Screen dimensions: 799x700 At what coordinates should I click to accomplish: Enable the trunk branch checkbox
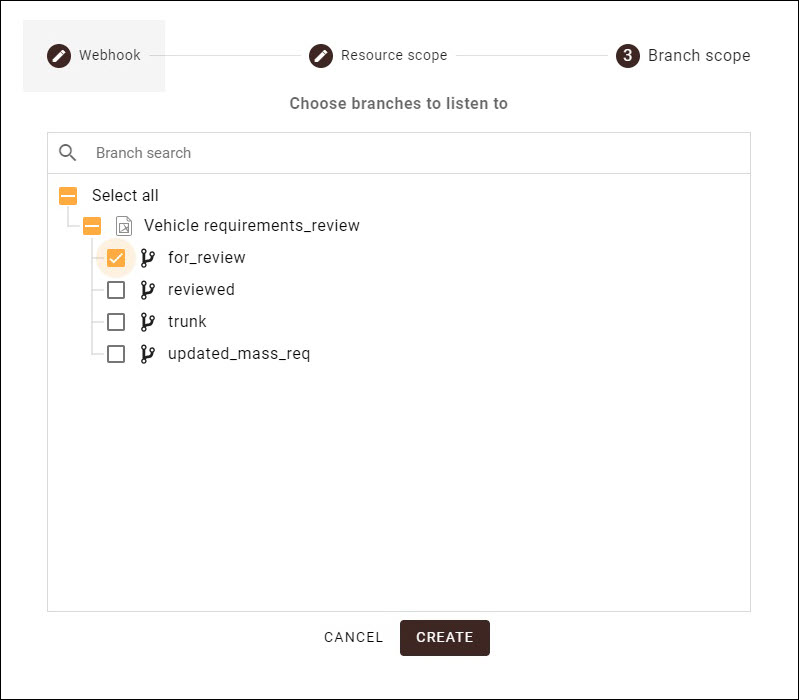[116, 322]
